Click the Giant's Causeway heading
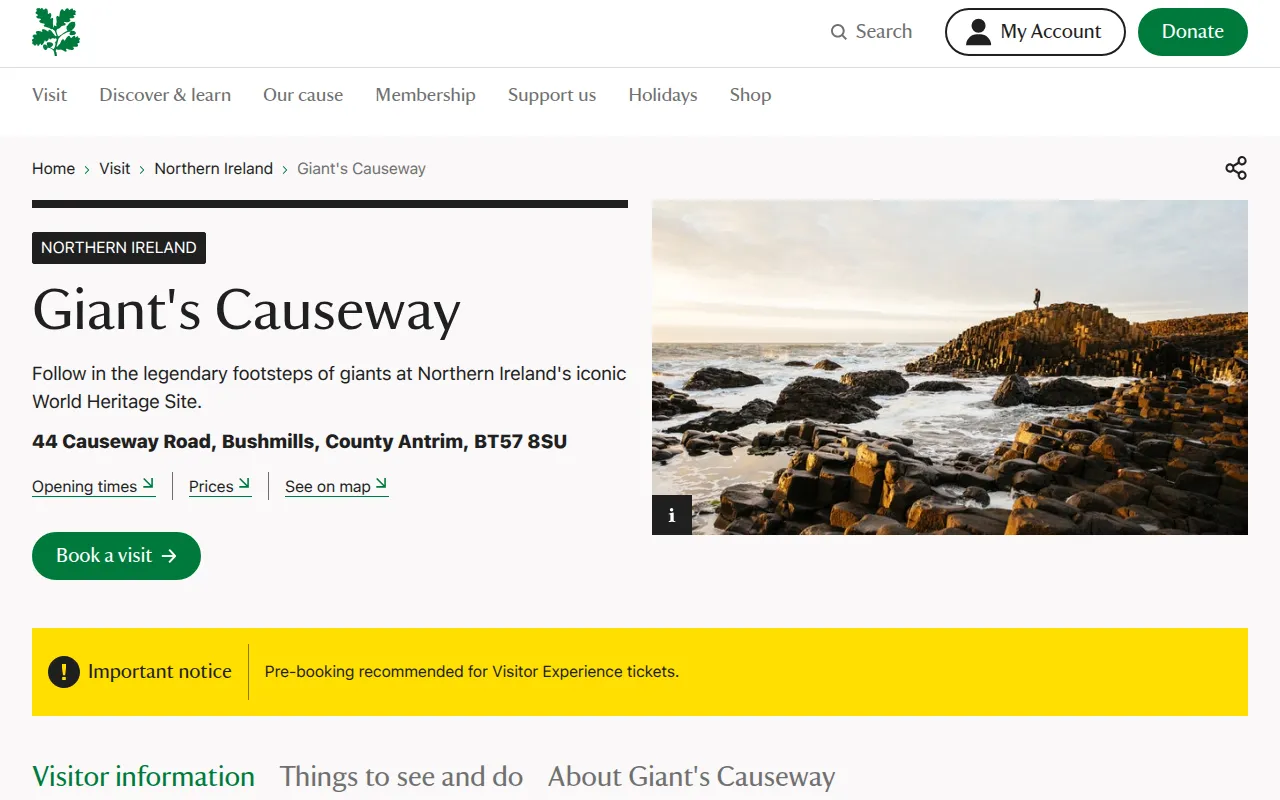This screenshot has height=800, width=1280. [246, 310]
